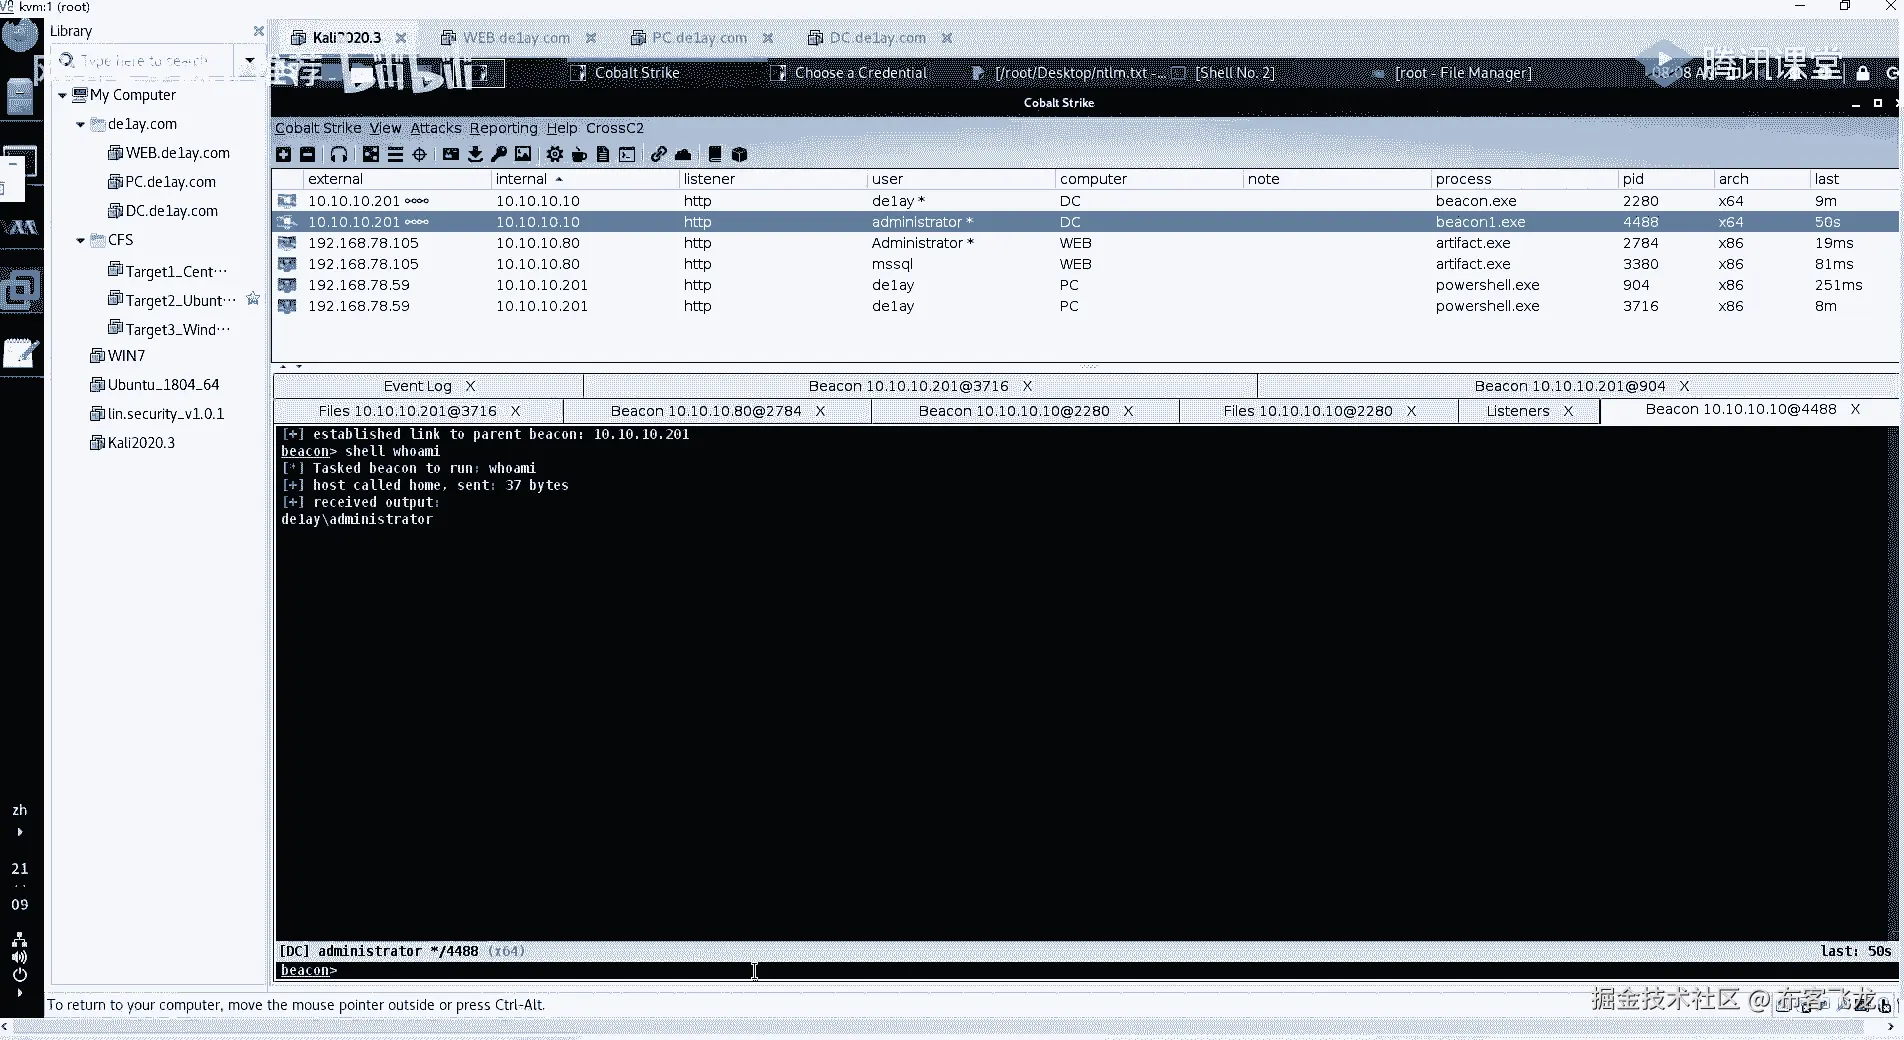Close the Listeners tab

1568,411
